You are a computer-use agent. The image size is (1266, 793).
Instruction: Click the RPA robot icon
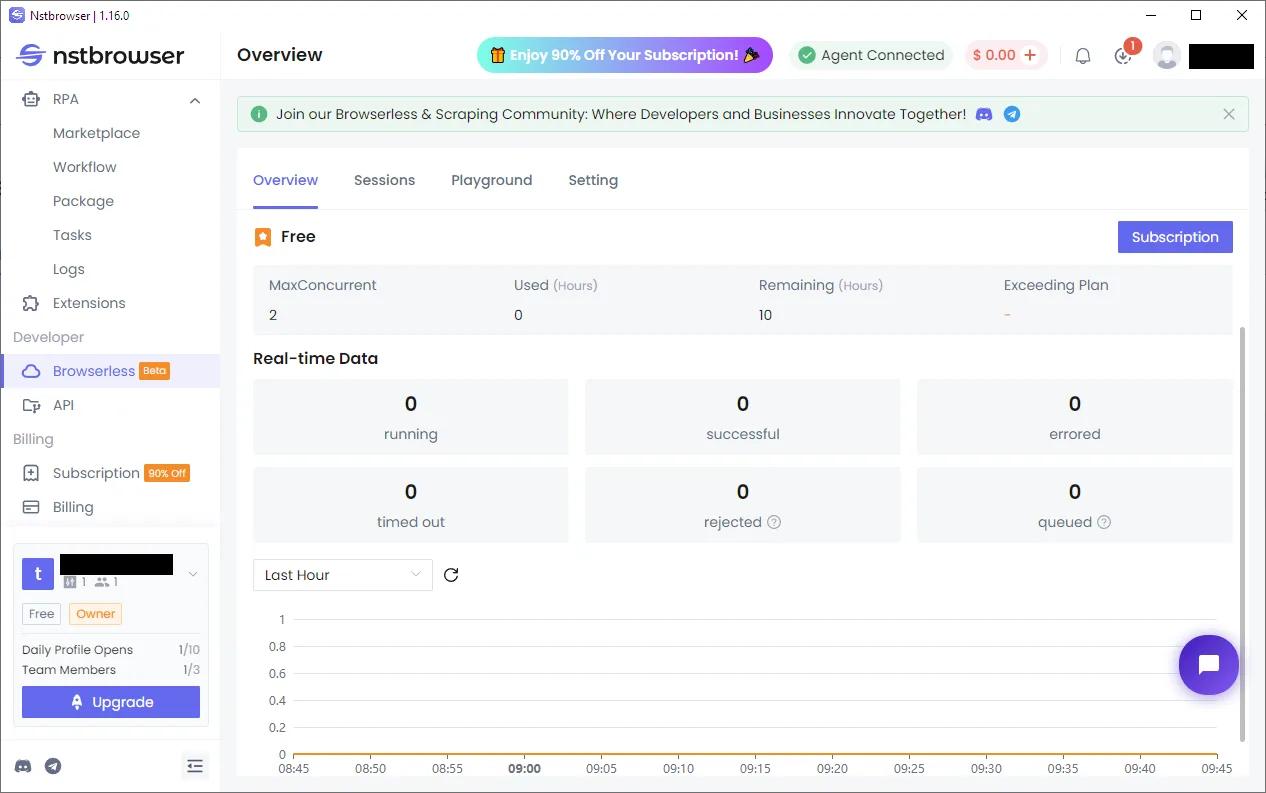click(x=31, y=99)
